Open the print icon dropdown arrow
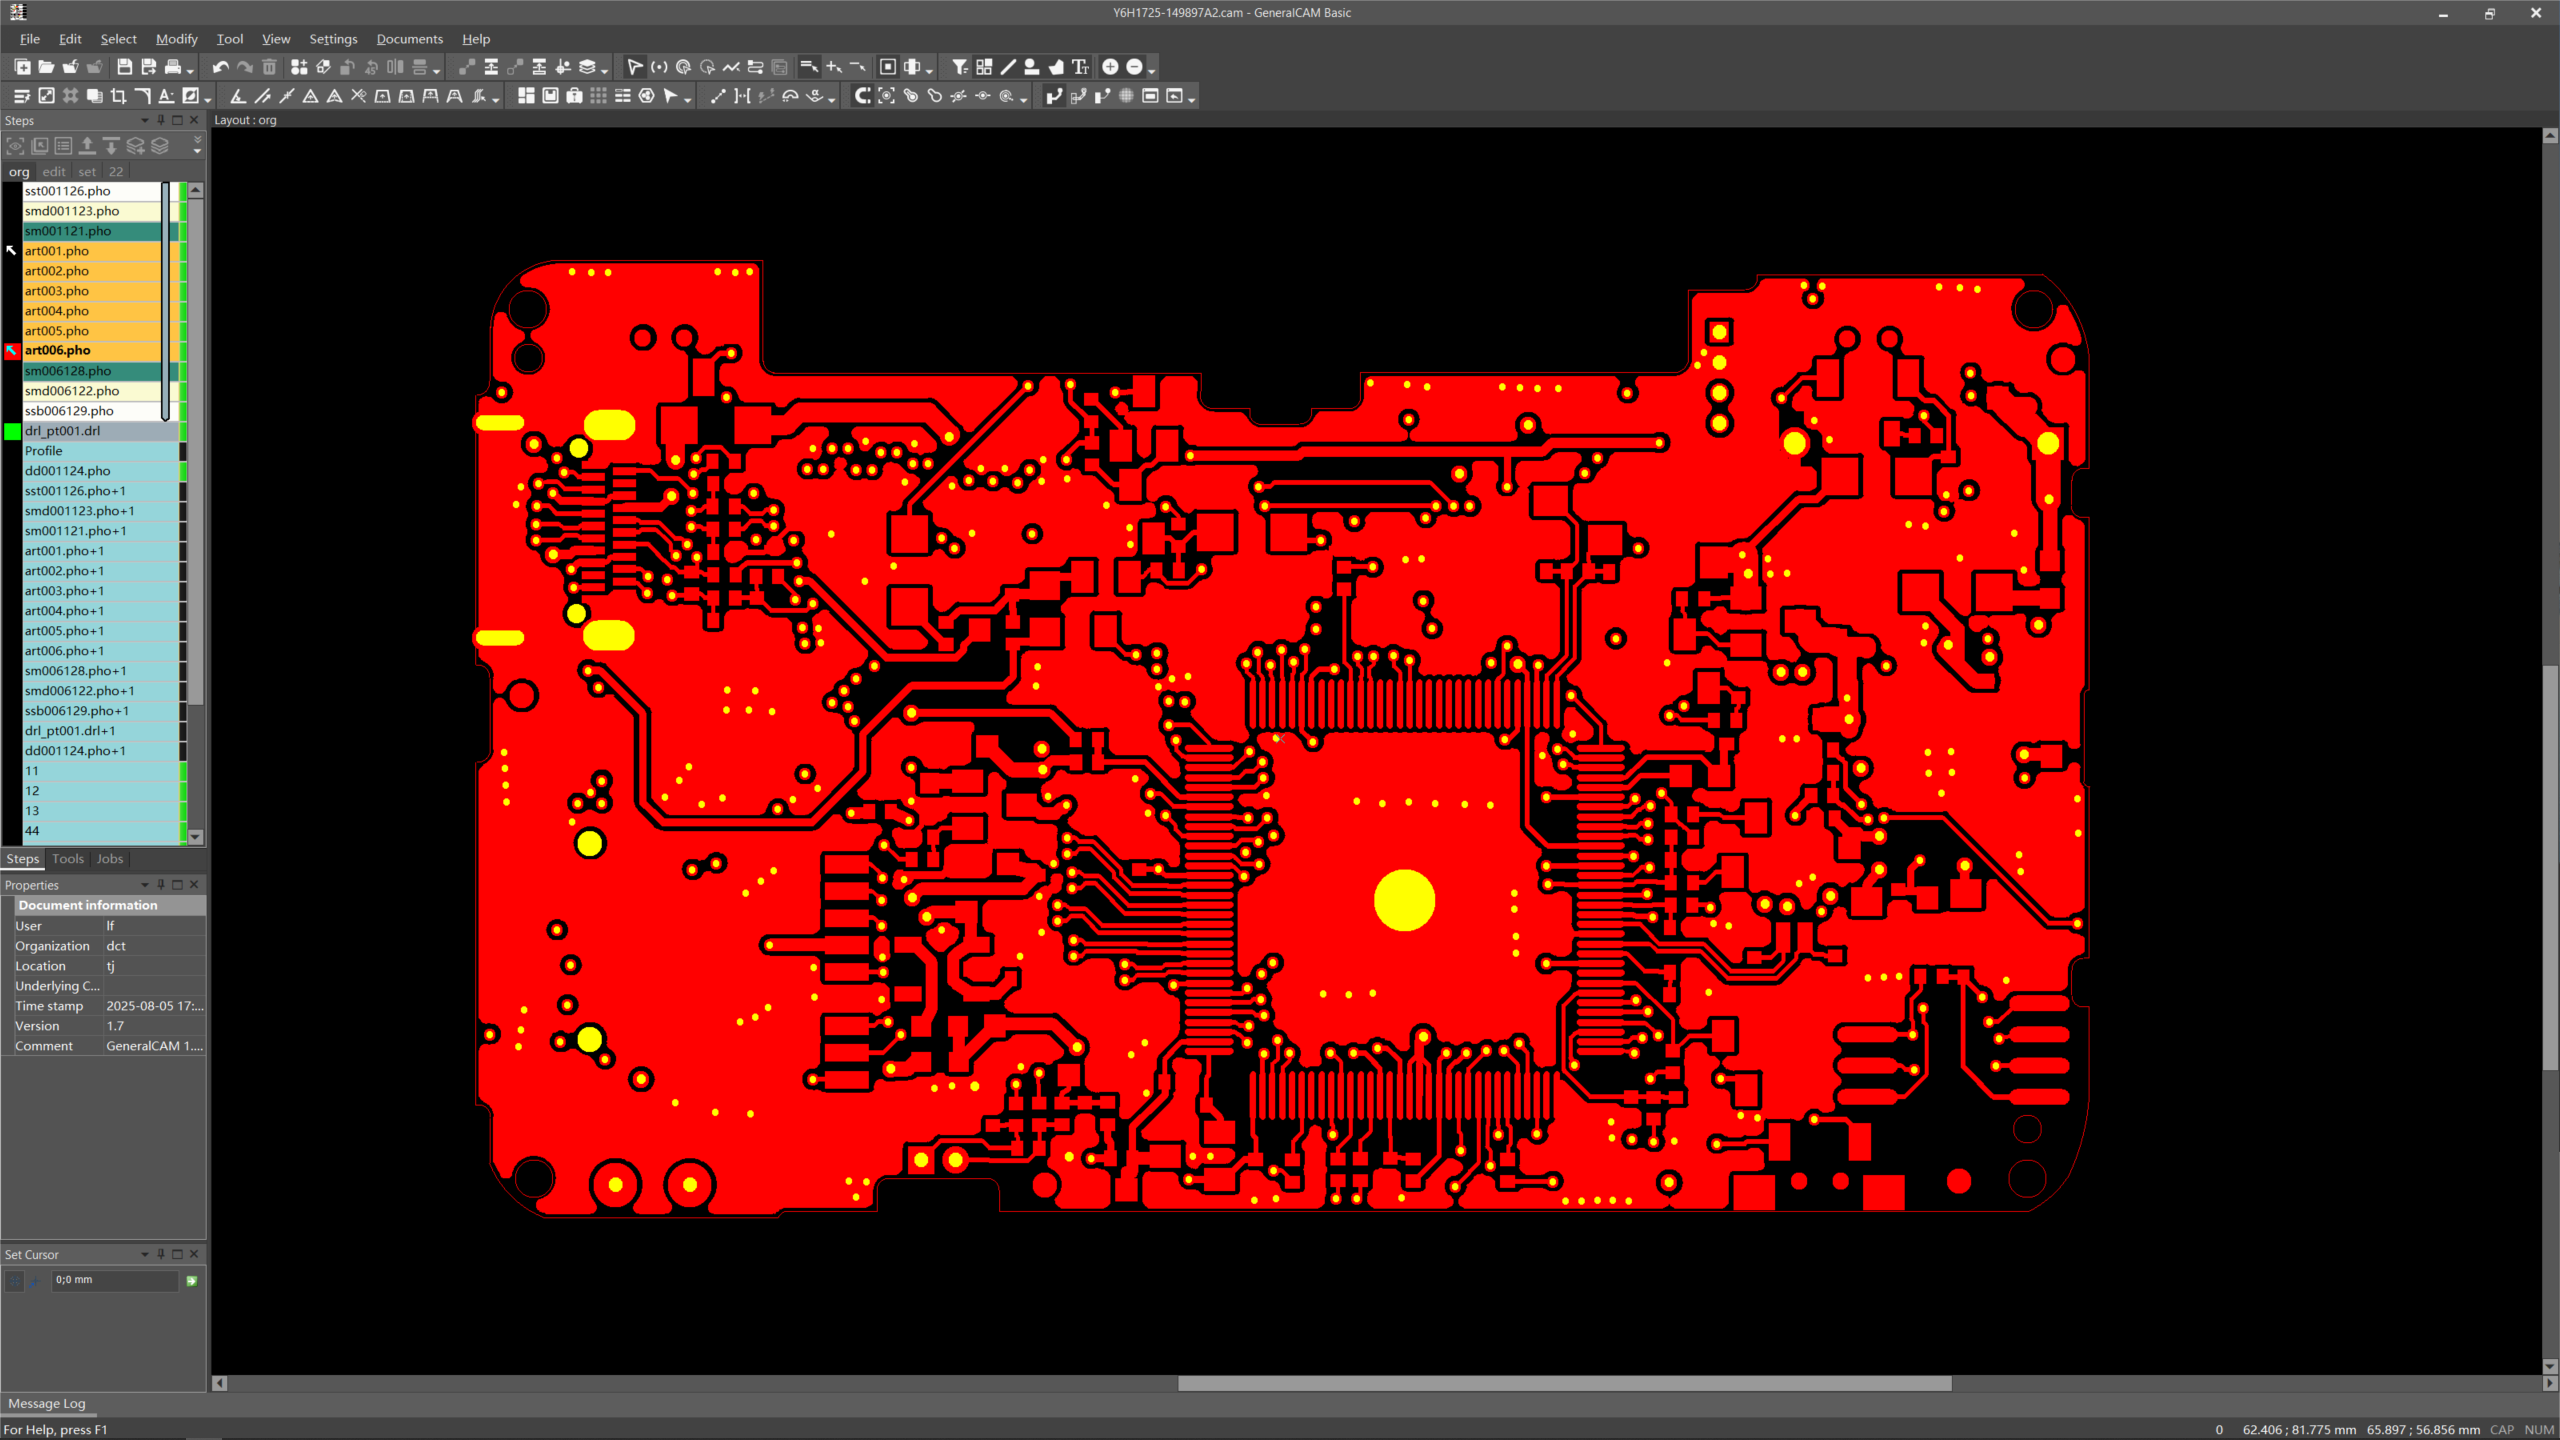2560x1440 pixels. (x=190, y=70)
